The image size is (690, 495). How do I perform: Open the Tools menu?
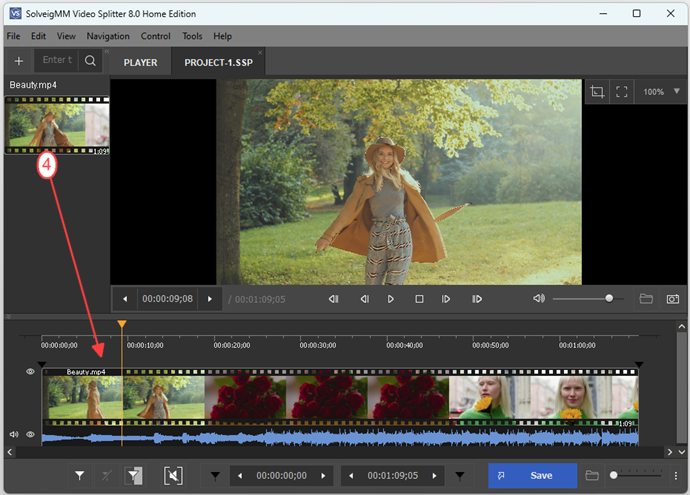pos(192,36)
